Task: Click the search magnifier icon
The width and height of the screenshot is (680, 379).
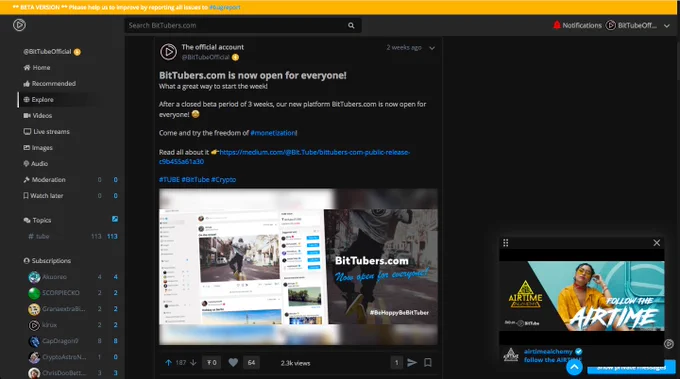Action: 351,26
